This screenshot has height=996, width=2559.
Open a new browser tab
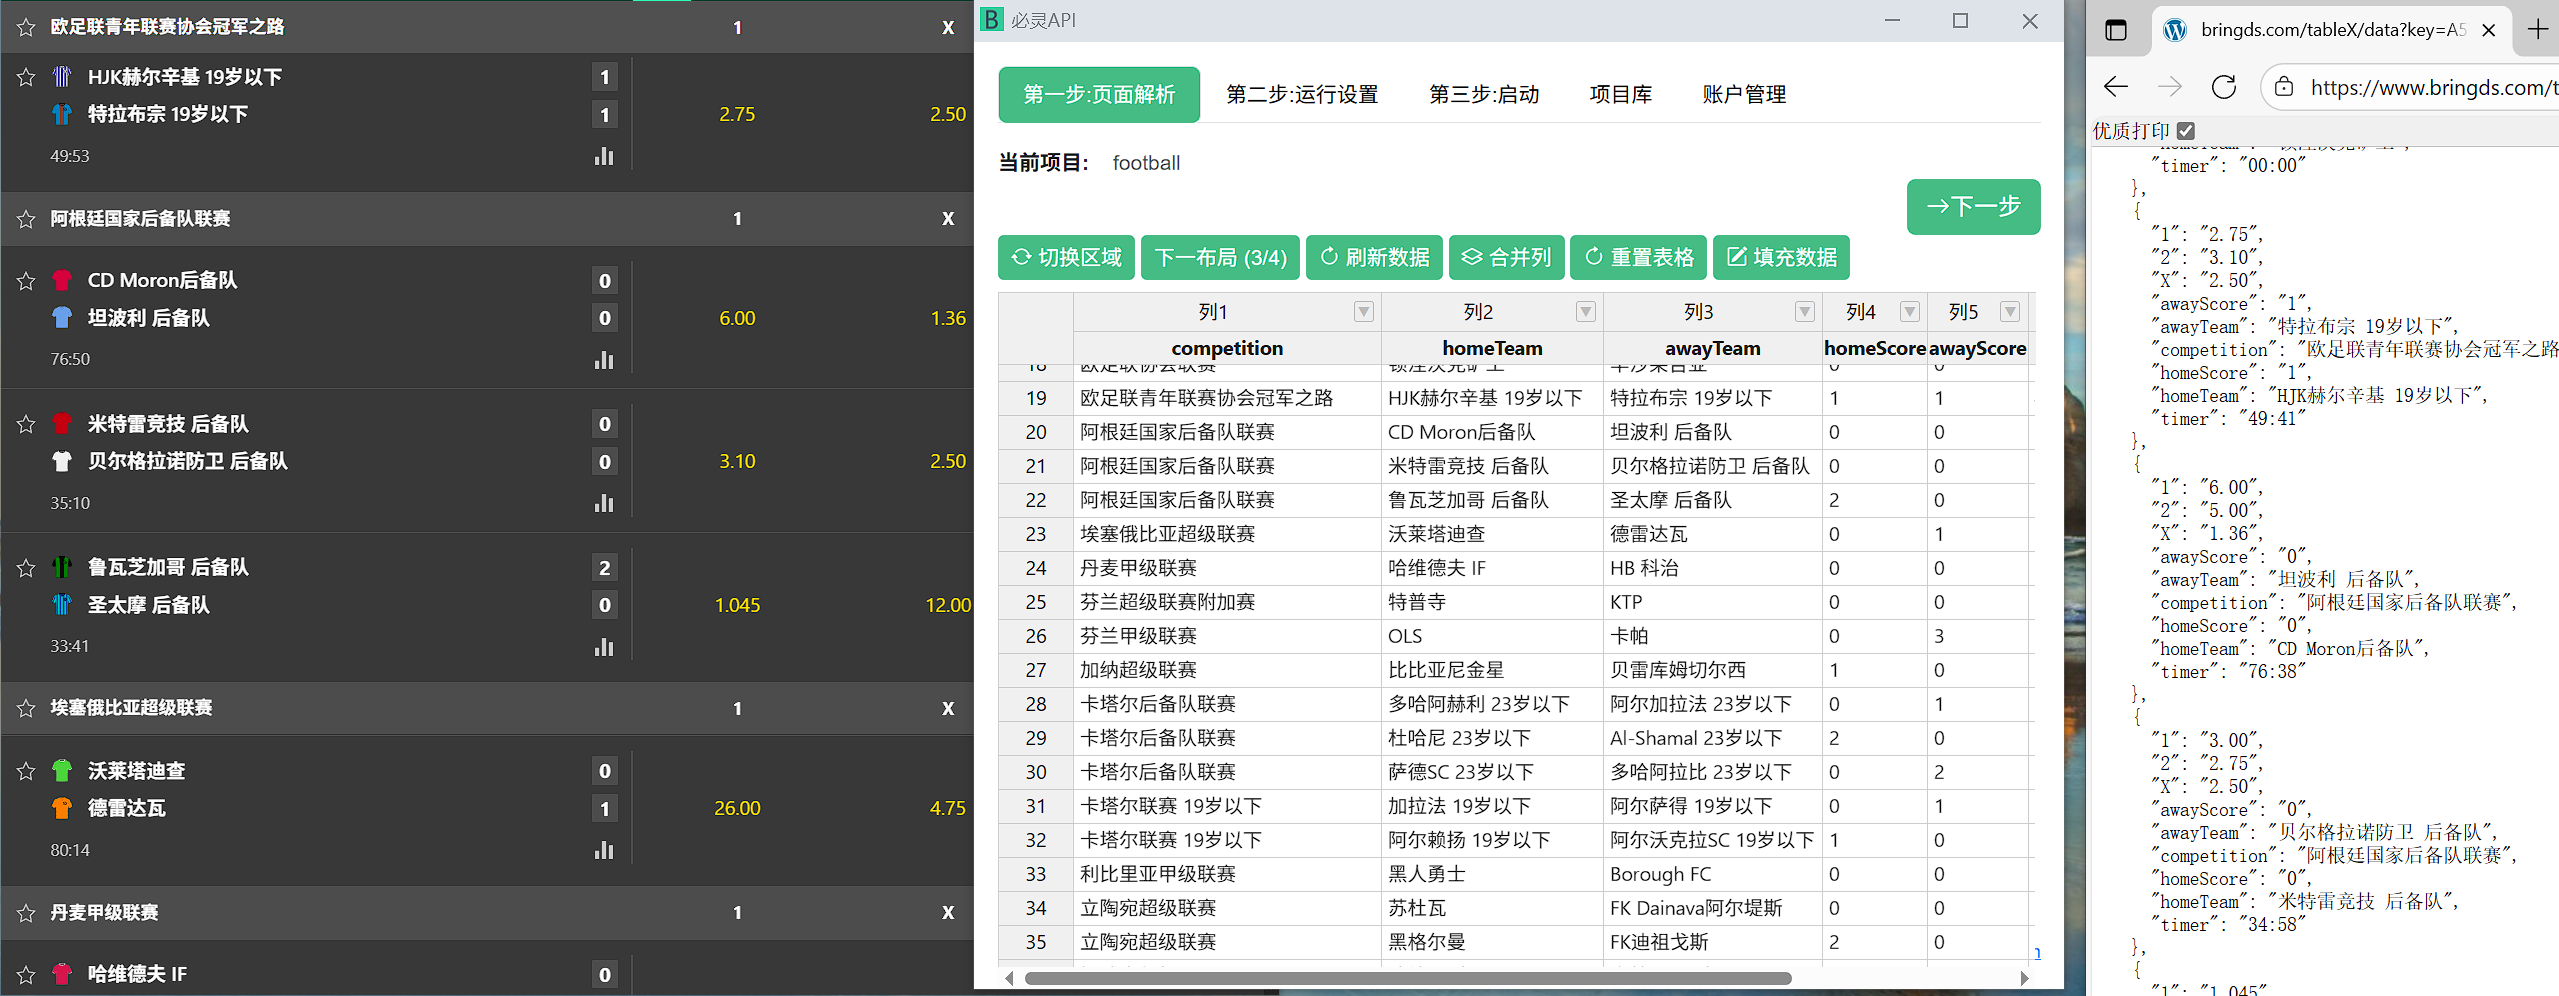coord(2538,30)
